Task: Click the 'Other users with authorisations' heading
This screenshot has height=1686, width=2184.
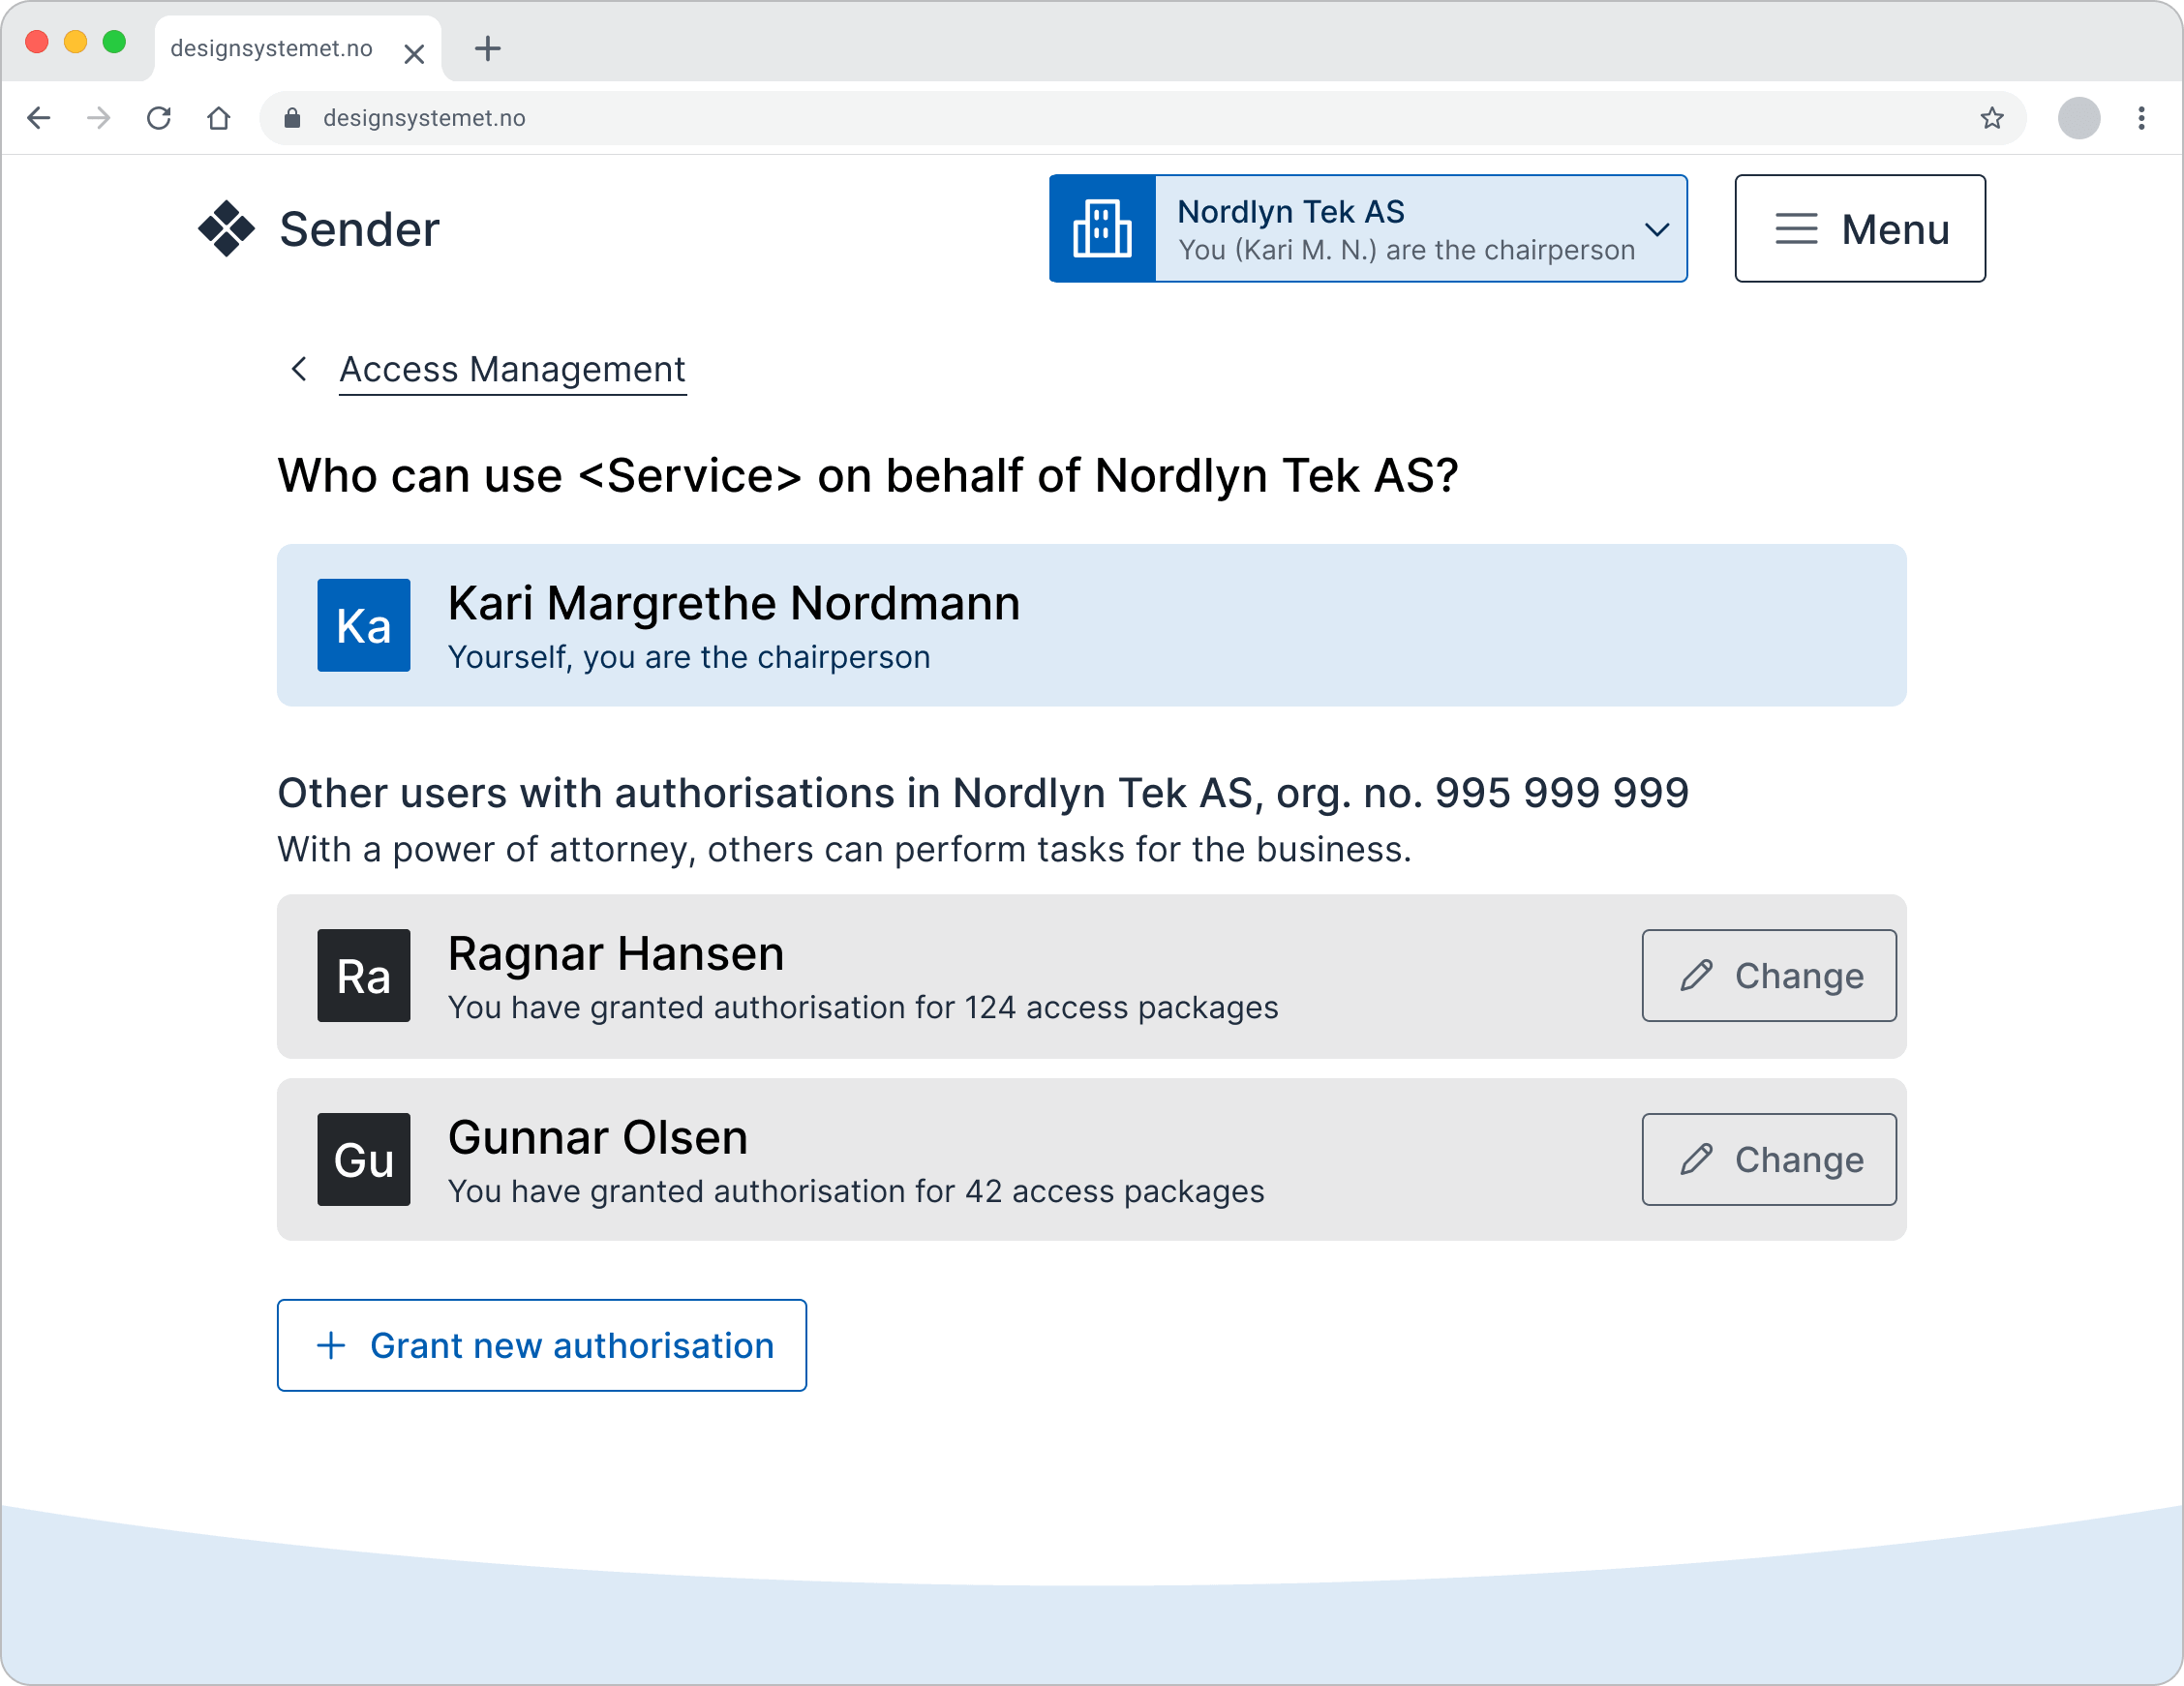Action: [x=983, y=793]
